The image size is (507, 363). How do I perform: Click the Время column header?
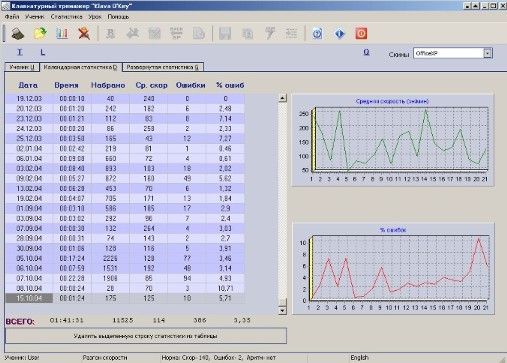coord(66,85)
